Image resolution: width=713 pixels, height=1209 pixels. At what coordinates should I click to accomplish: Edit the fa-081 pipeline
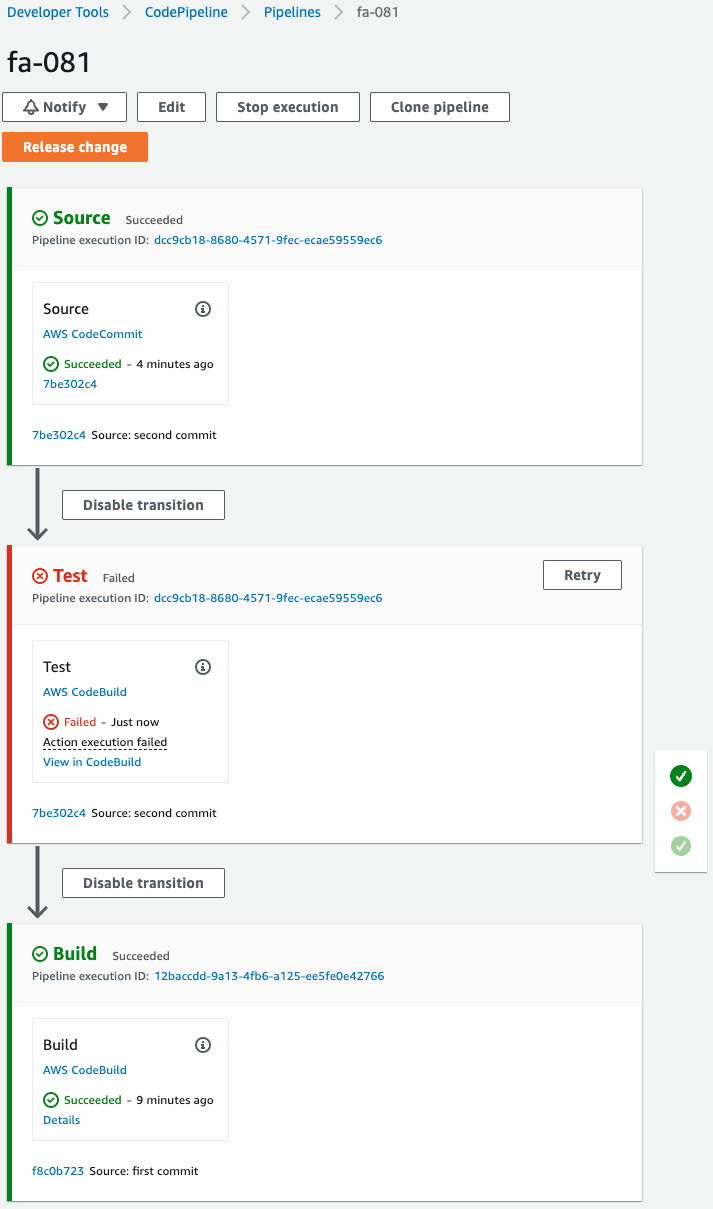tap(170, 107)
